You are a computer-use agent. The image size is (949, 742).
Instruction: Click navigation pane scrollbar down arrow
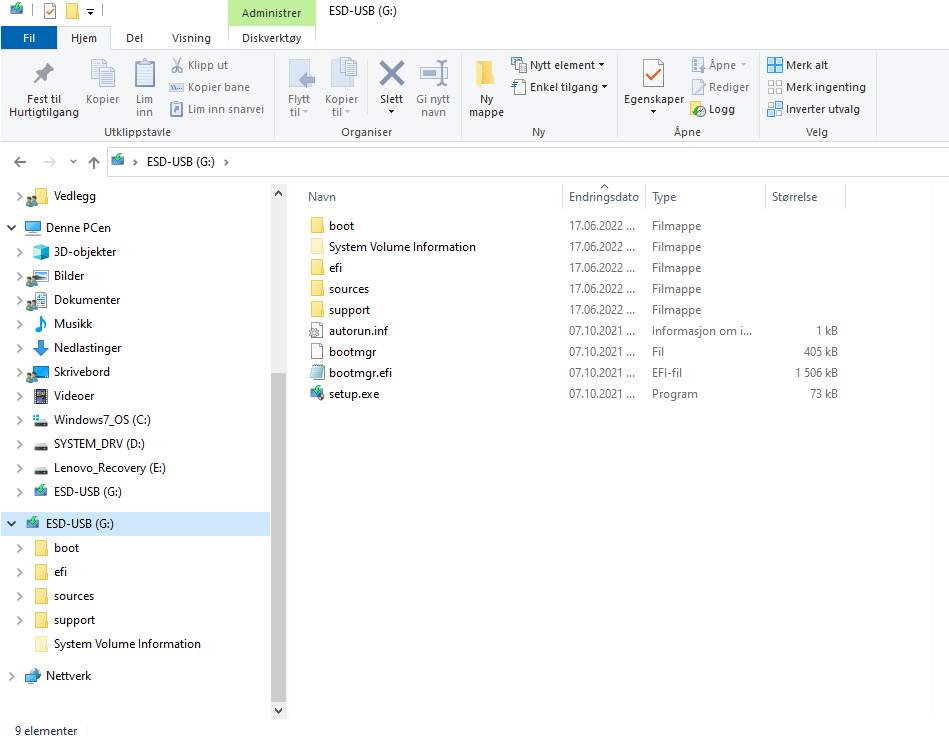(x=278, y=711)
